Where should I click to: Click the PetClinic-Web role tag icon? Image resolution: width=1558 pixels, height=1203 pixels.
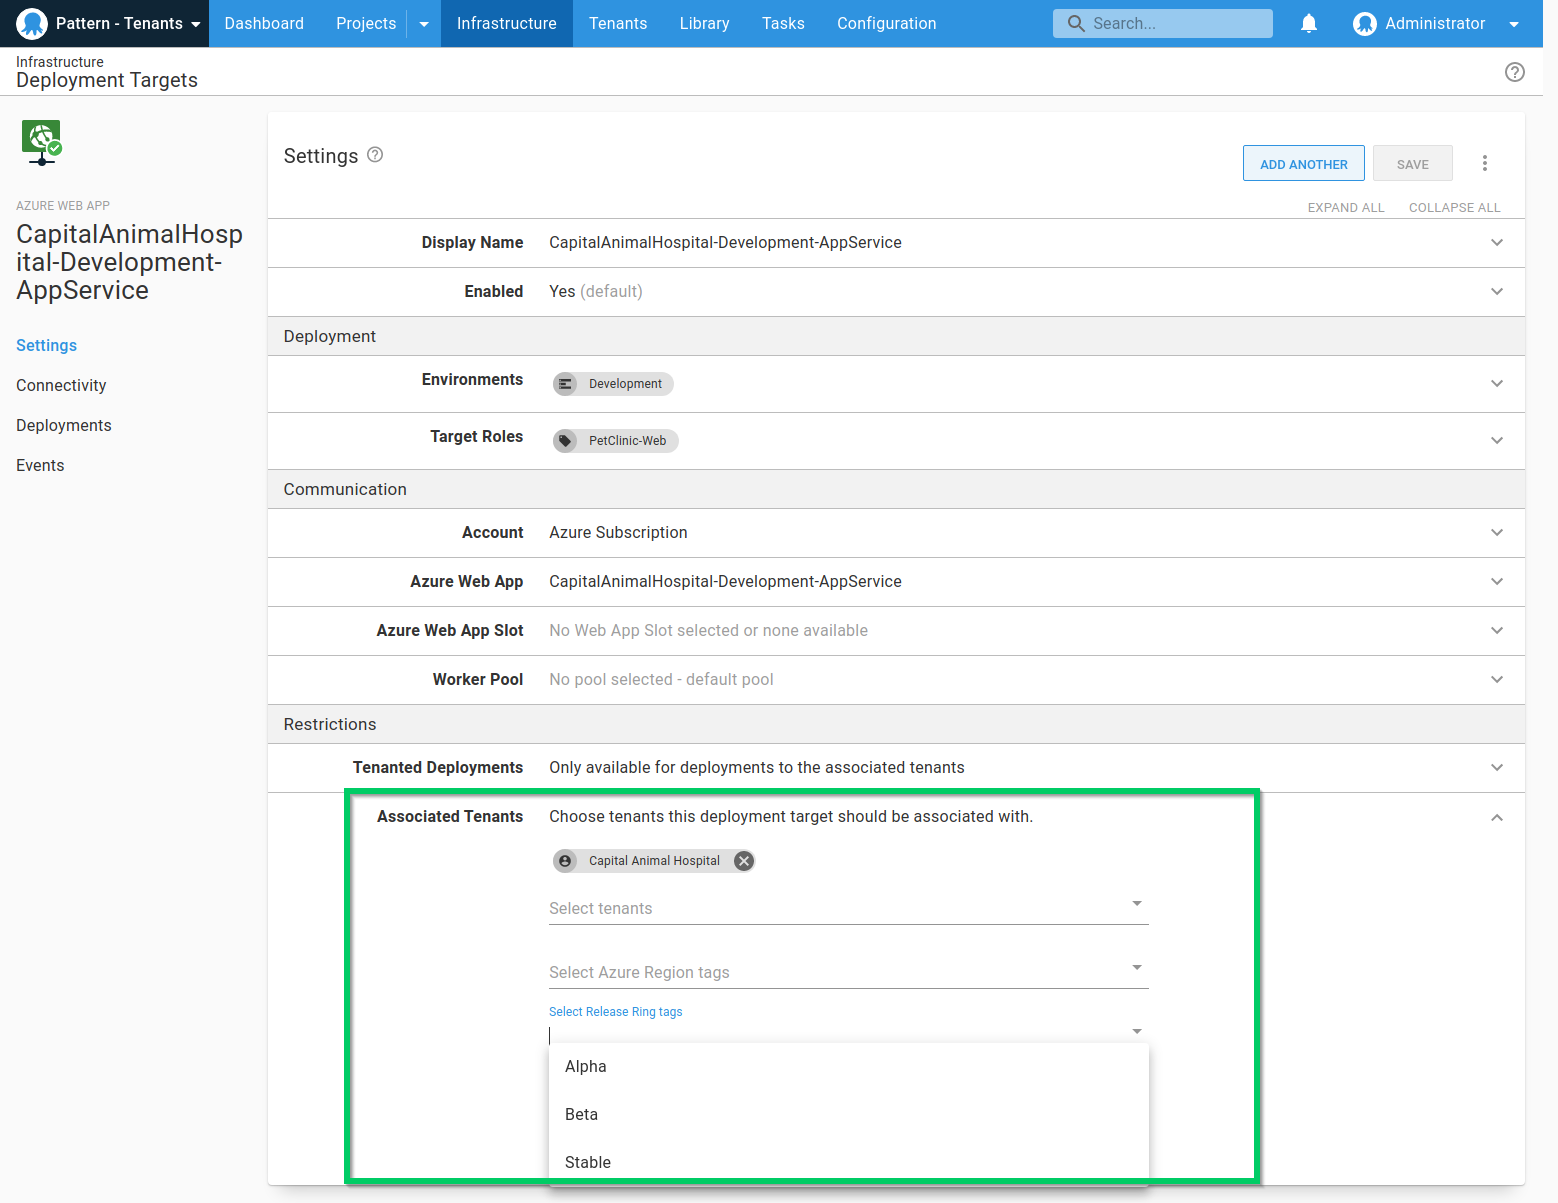pos(566,441)
